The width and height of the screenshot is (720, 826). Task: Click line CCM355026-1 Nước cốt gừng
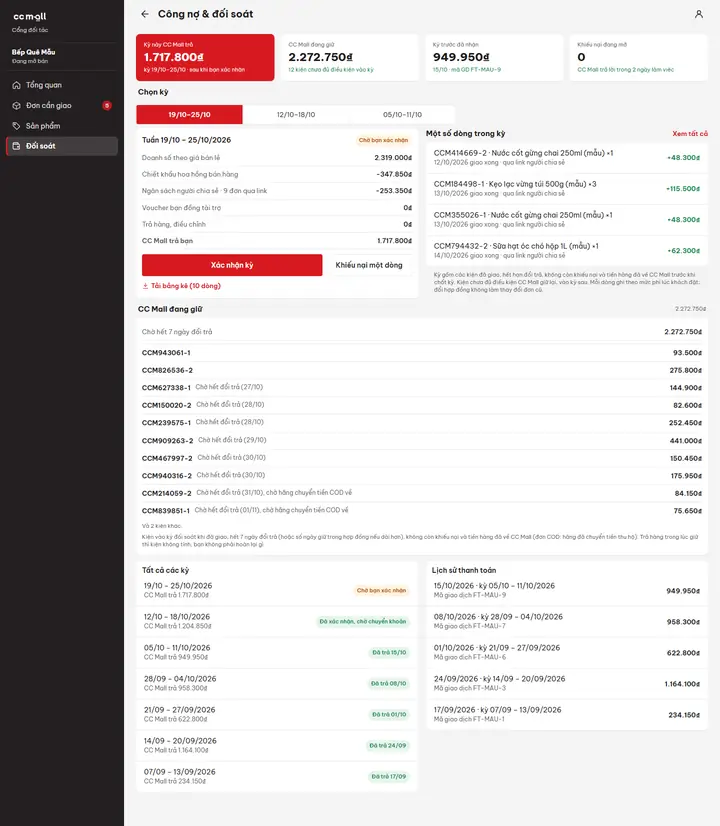click(x=567, y=220)
